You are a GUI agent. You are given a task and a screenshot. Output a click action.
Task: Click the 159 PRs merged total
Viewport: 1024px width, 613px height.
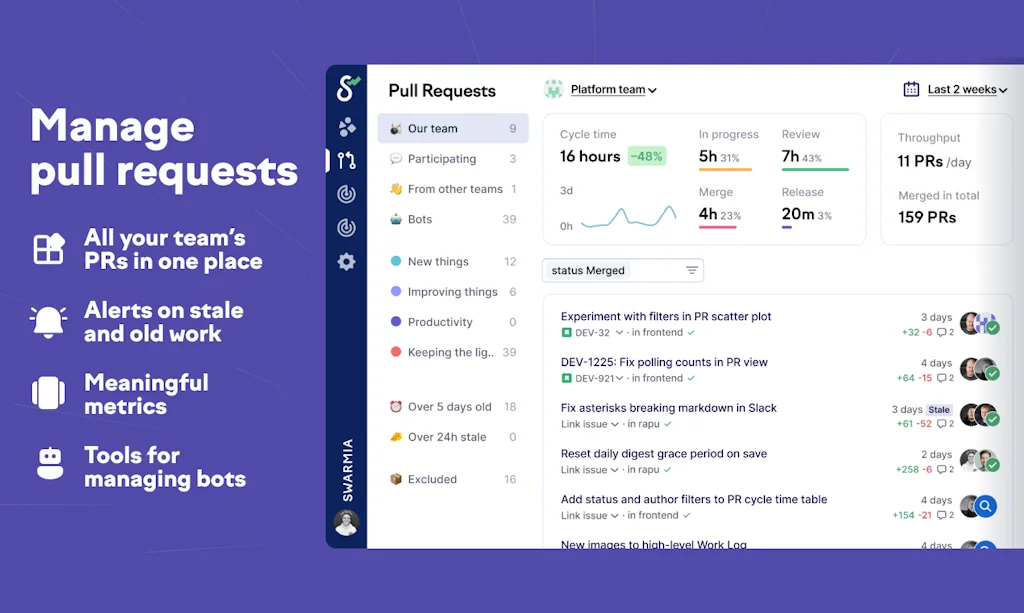click(x=927, y=217)
